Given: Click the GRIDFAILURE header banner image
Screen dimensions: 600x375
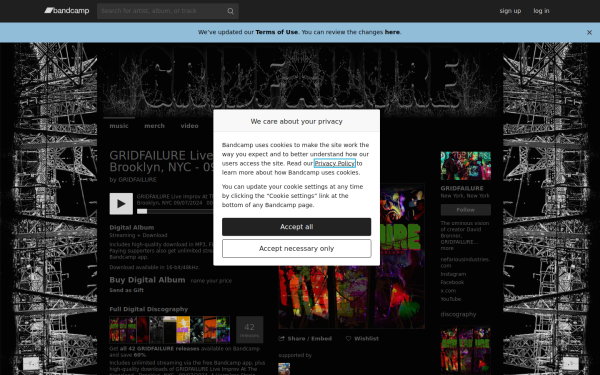Looking at the screenshot, I should click(300, 80).
